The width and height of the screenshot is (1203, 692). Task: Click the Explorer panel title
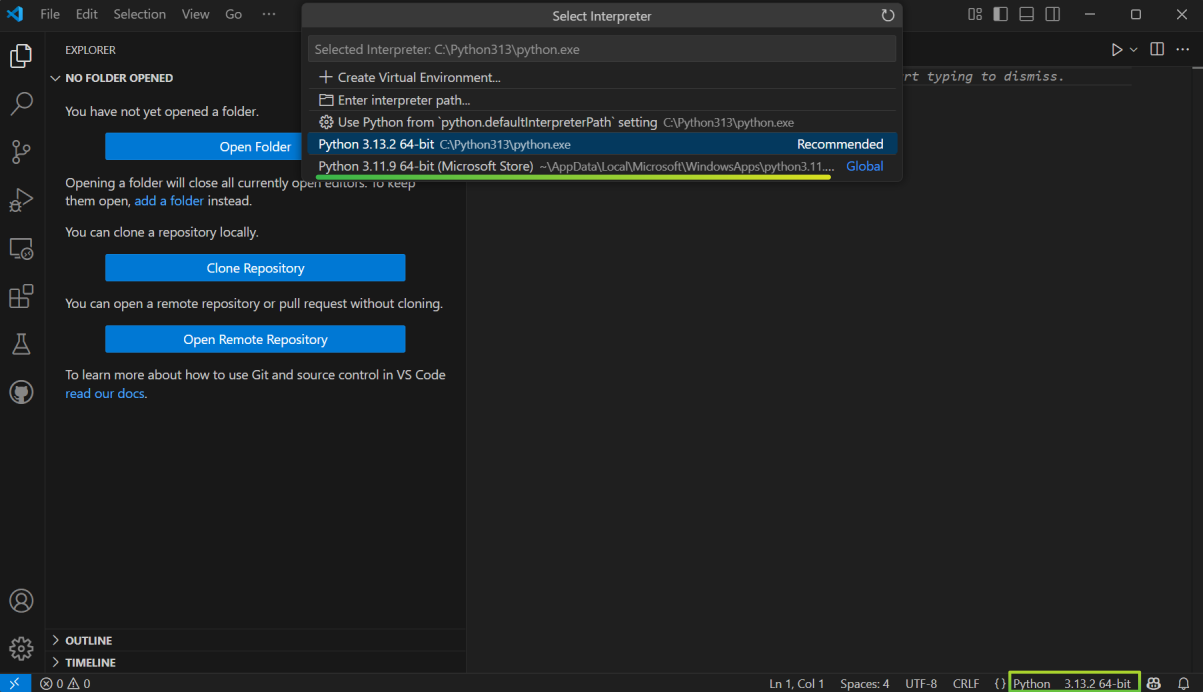90,50
